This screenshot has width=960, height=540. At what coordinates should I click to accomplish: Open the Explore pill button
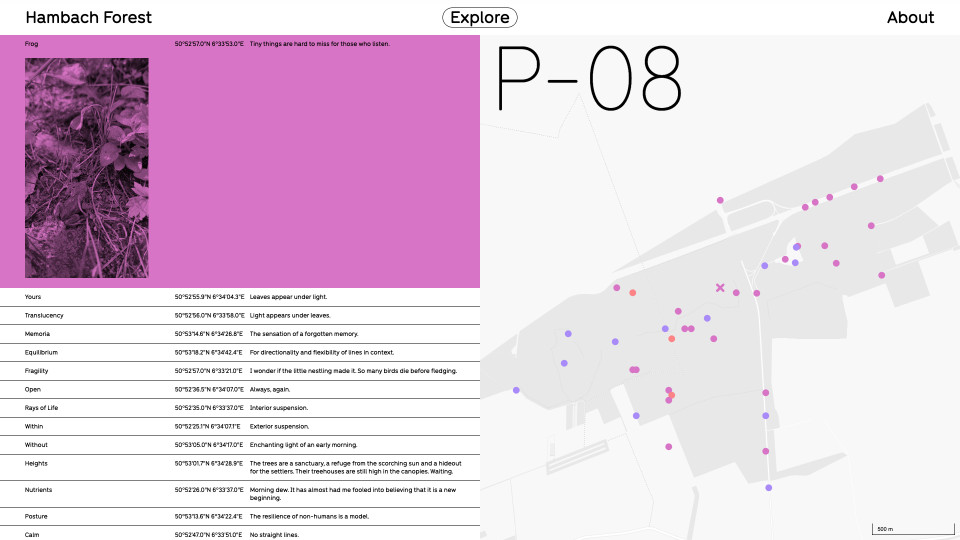pyautogui.click(x=480, y=18)
